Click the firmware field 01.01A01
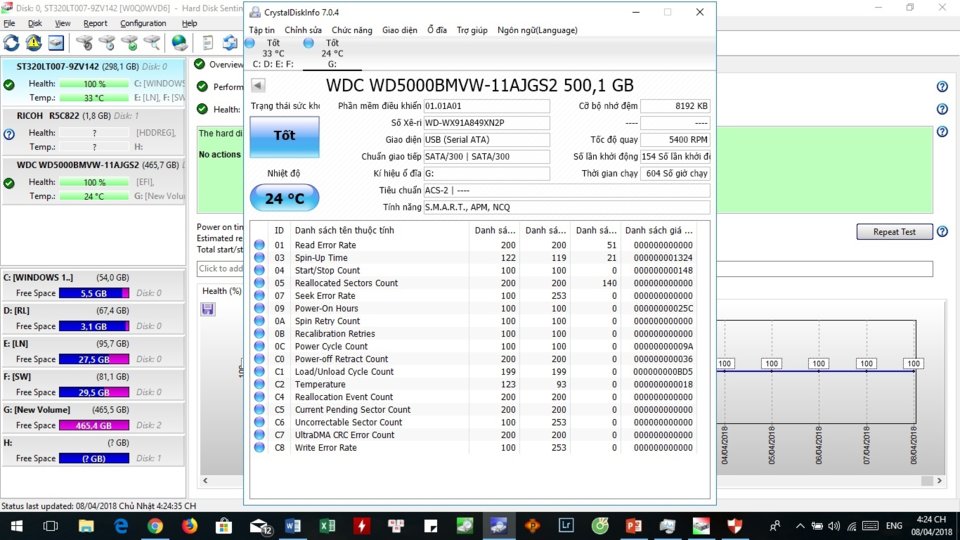This screenshot has width=960, height=540. pyautogui.click(x=486, y=106)
